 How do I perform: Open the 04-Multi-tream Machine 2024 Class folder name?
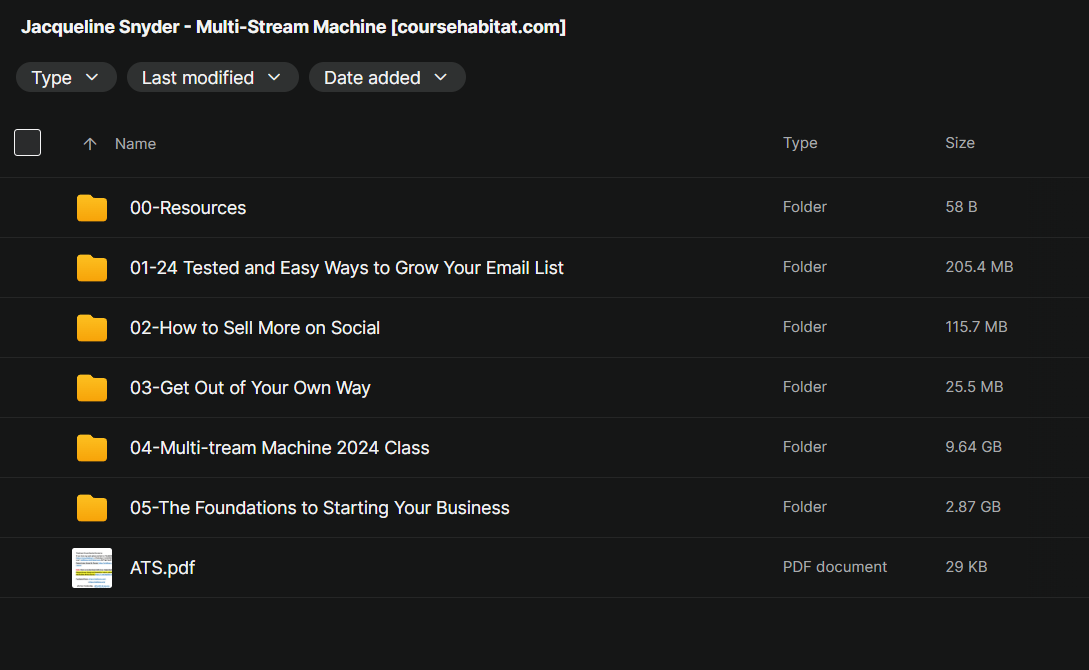279,448
